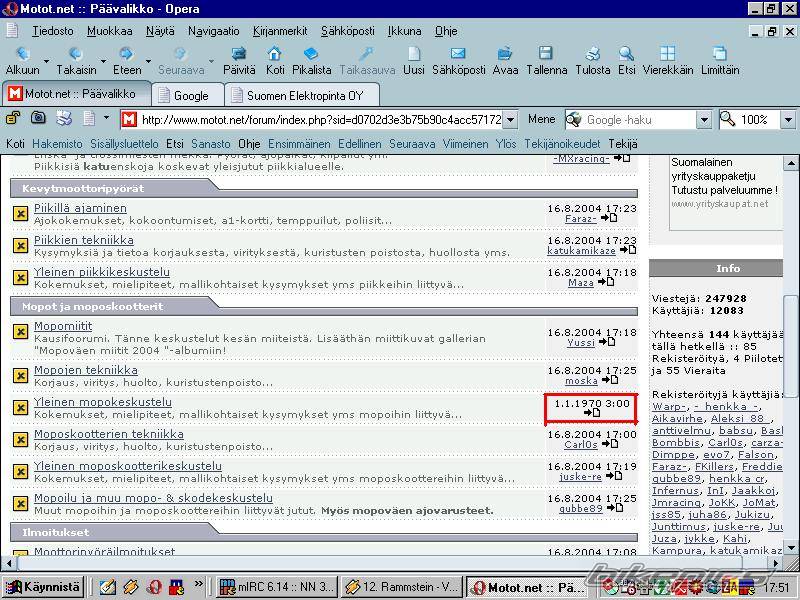The width and height of the screenshot is (800, 600).
Task: Open the Pikalista hotlist icon
Action: (311, 54)
